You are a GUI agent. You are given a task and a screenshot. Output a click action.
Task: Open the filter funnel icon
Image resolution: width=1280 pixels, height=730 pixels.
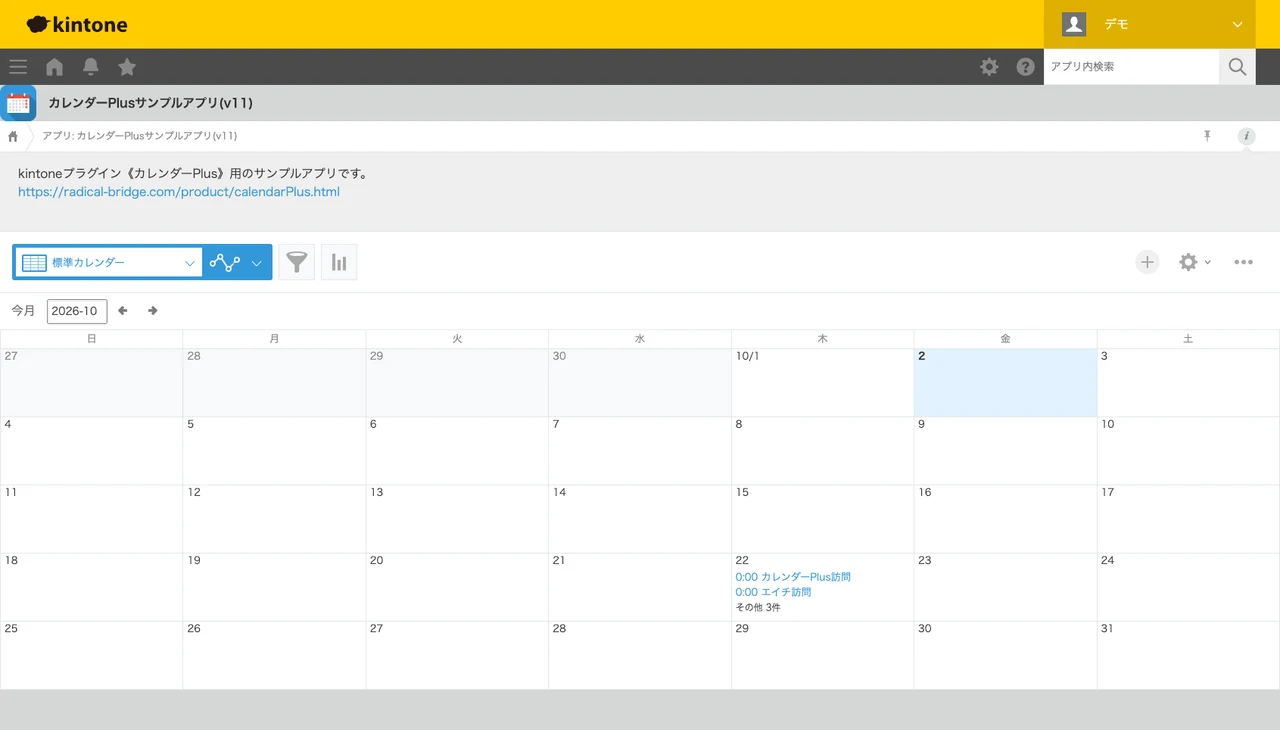click(296, 262)
